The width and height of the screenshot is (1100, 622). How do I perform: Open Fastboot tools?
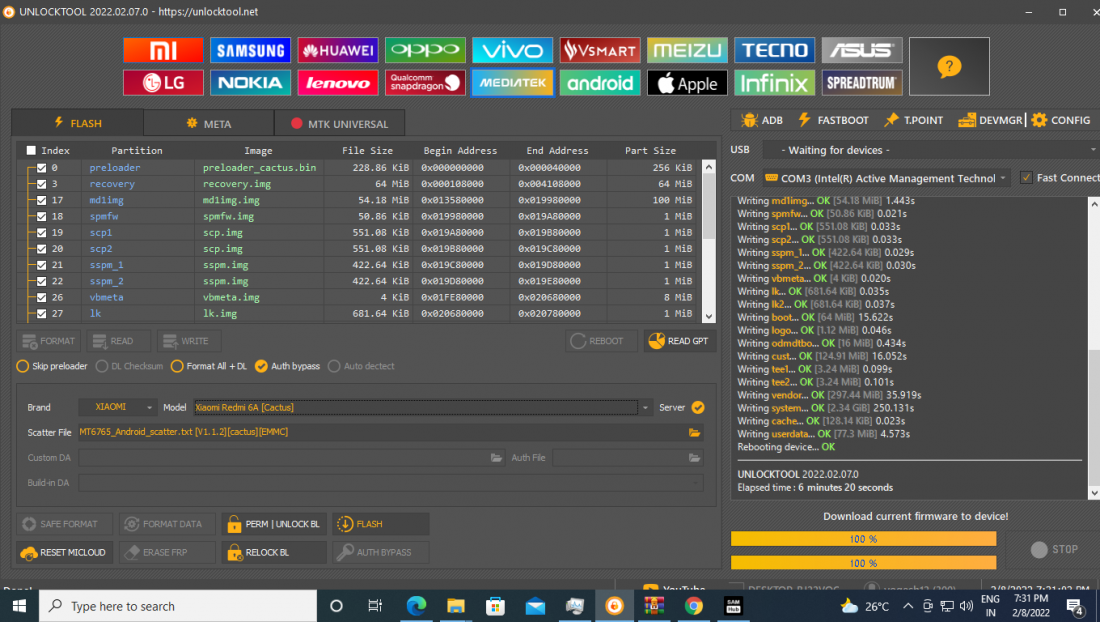tap(833, 121)
